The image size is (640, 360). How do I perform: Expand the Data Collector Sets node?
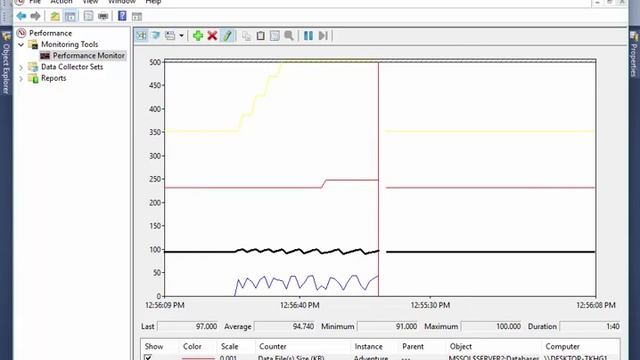(21, 67)
